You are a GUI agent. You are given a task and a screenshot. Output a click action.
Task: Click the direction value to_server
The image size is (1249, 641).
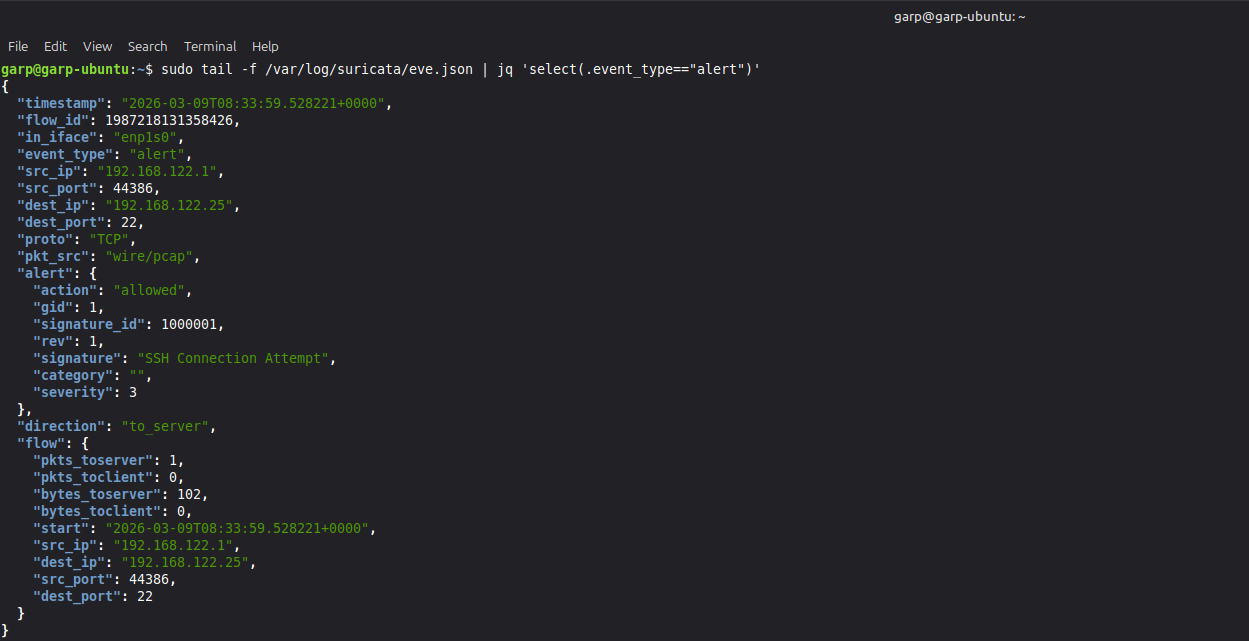167,426
